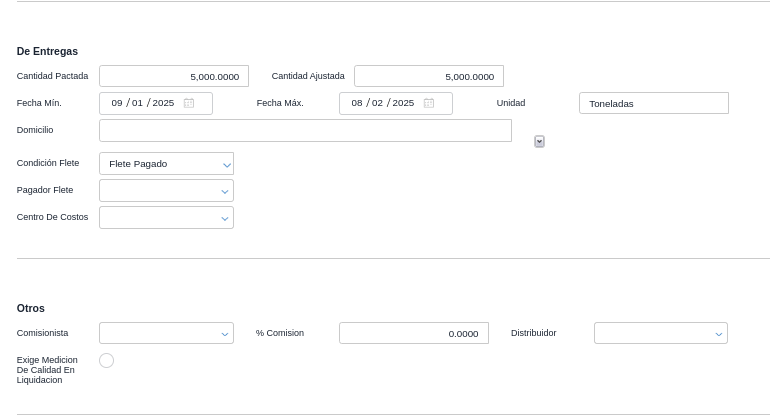
Task: Click small arrow icon beside Domicilio field
Action: [539, 142]
